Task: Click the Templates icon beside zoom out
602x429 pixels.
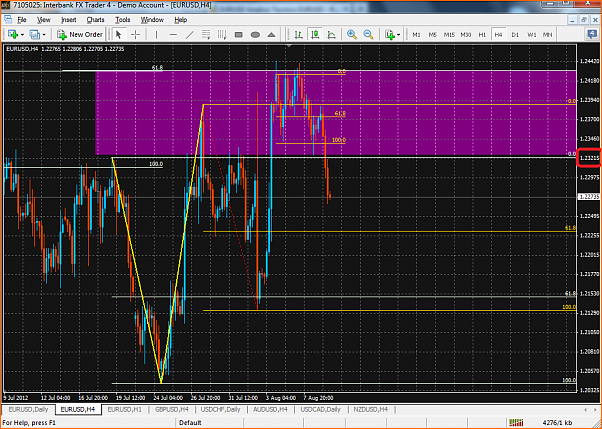Action: pos(390,35)
